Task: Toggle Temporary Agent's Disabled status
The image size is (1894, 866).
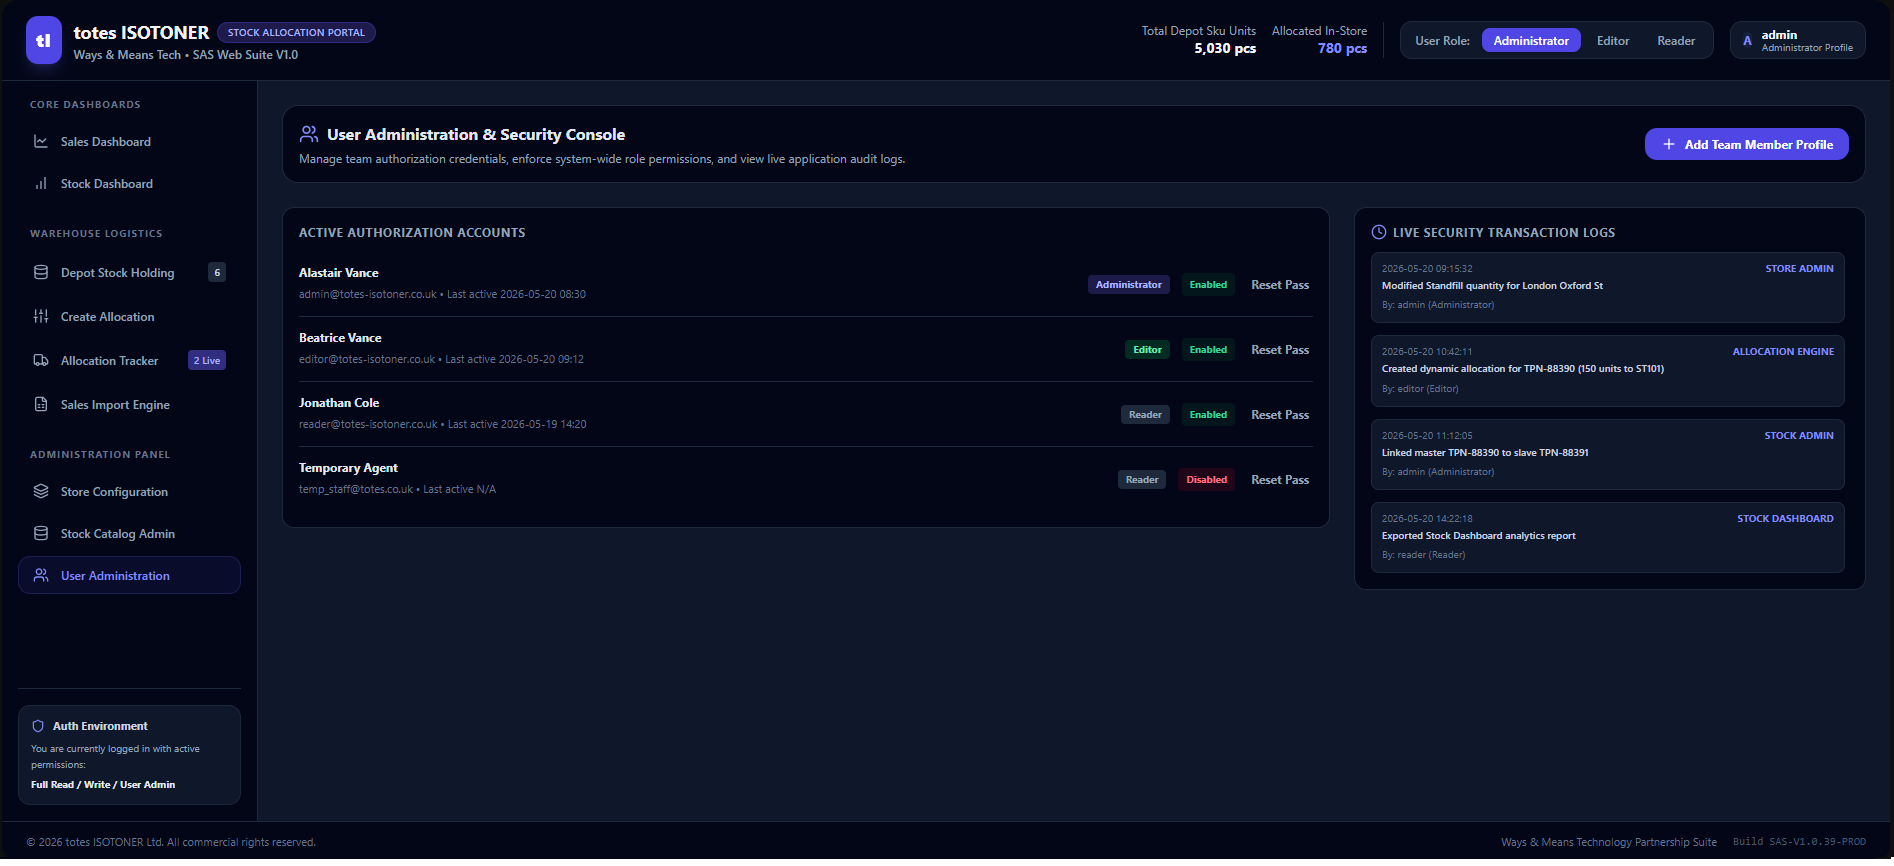Action: point(1207,480)
